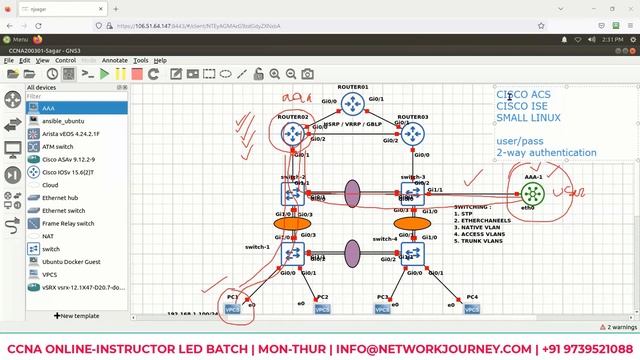
Task: Open the Help menu
Action: (160, 60)
